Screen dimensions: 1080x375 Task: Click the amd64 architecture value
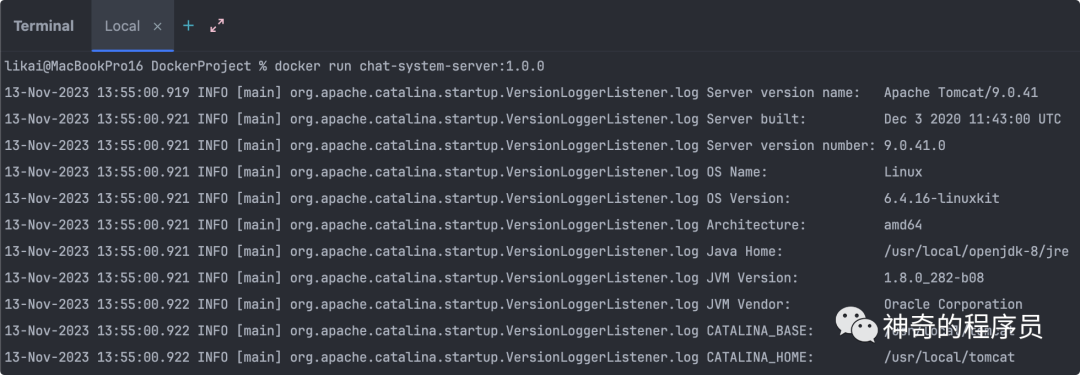(903, 225)
